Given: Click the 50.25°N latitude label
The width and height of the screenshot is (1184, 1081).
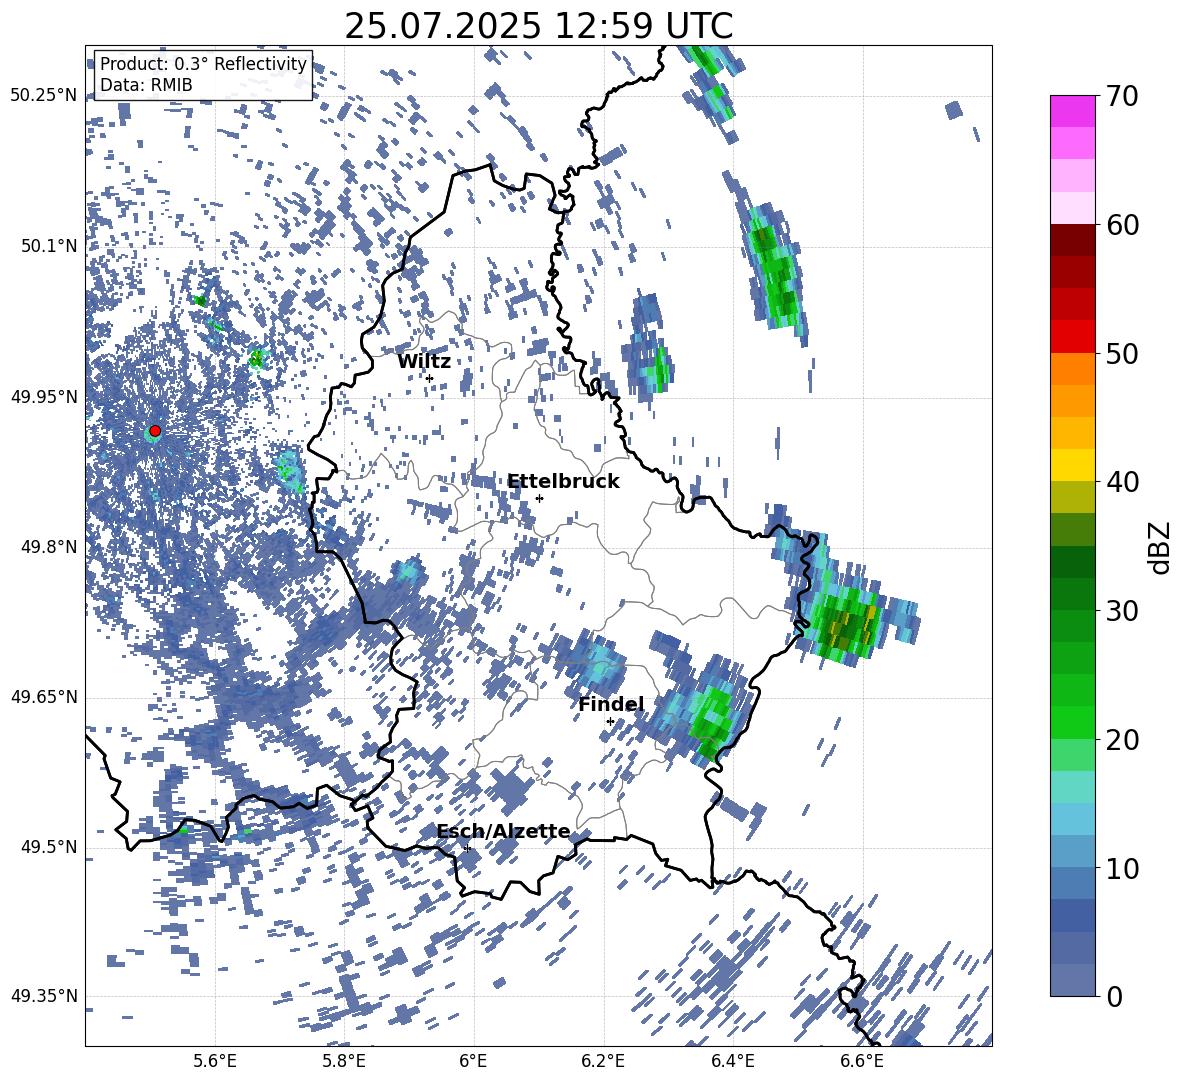Looking at the screenshot, I should (x=44, y=96).
